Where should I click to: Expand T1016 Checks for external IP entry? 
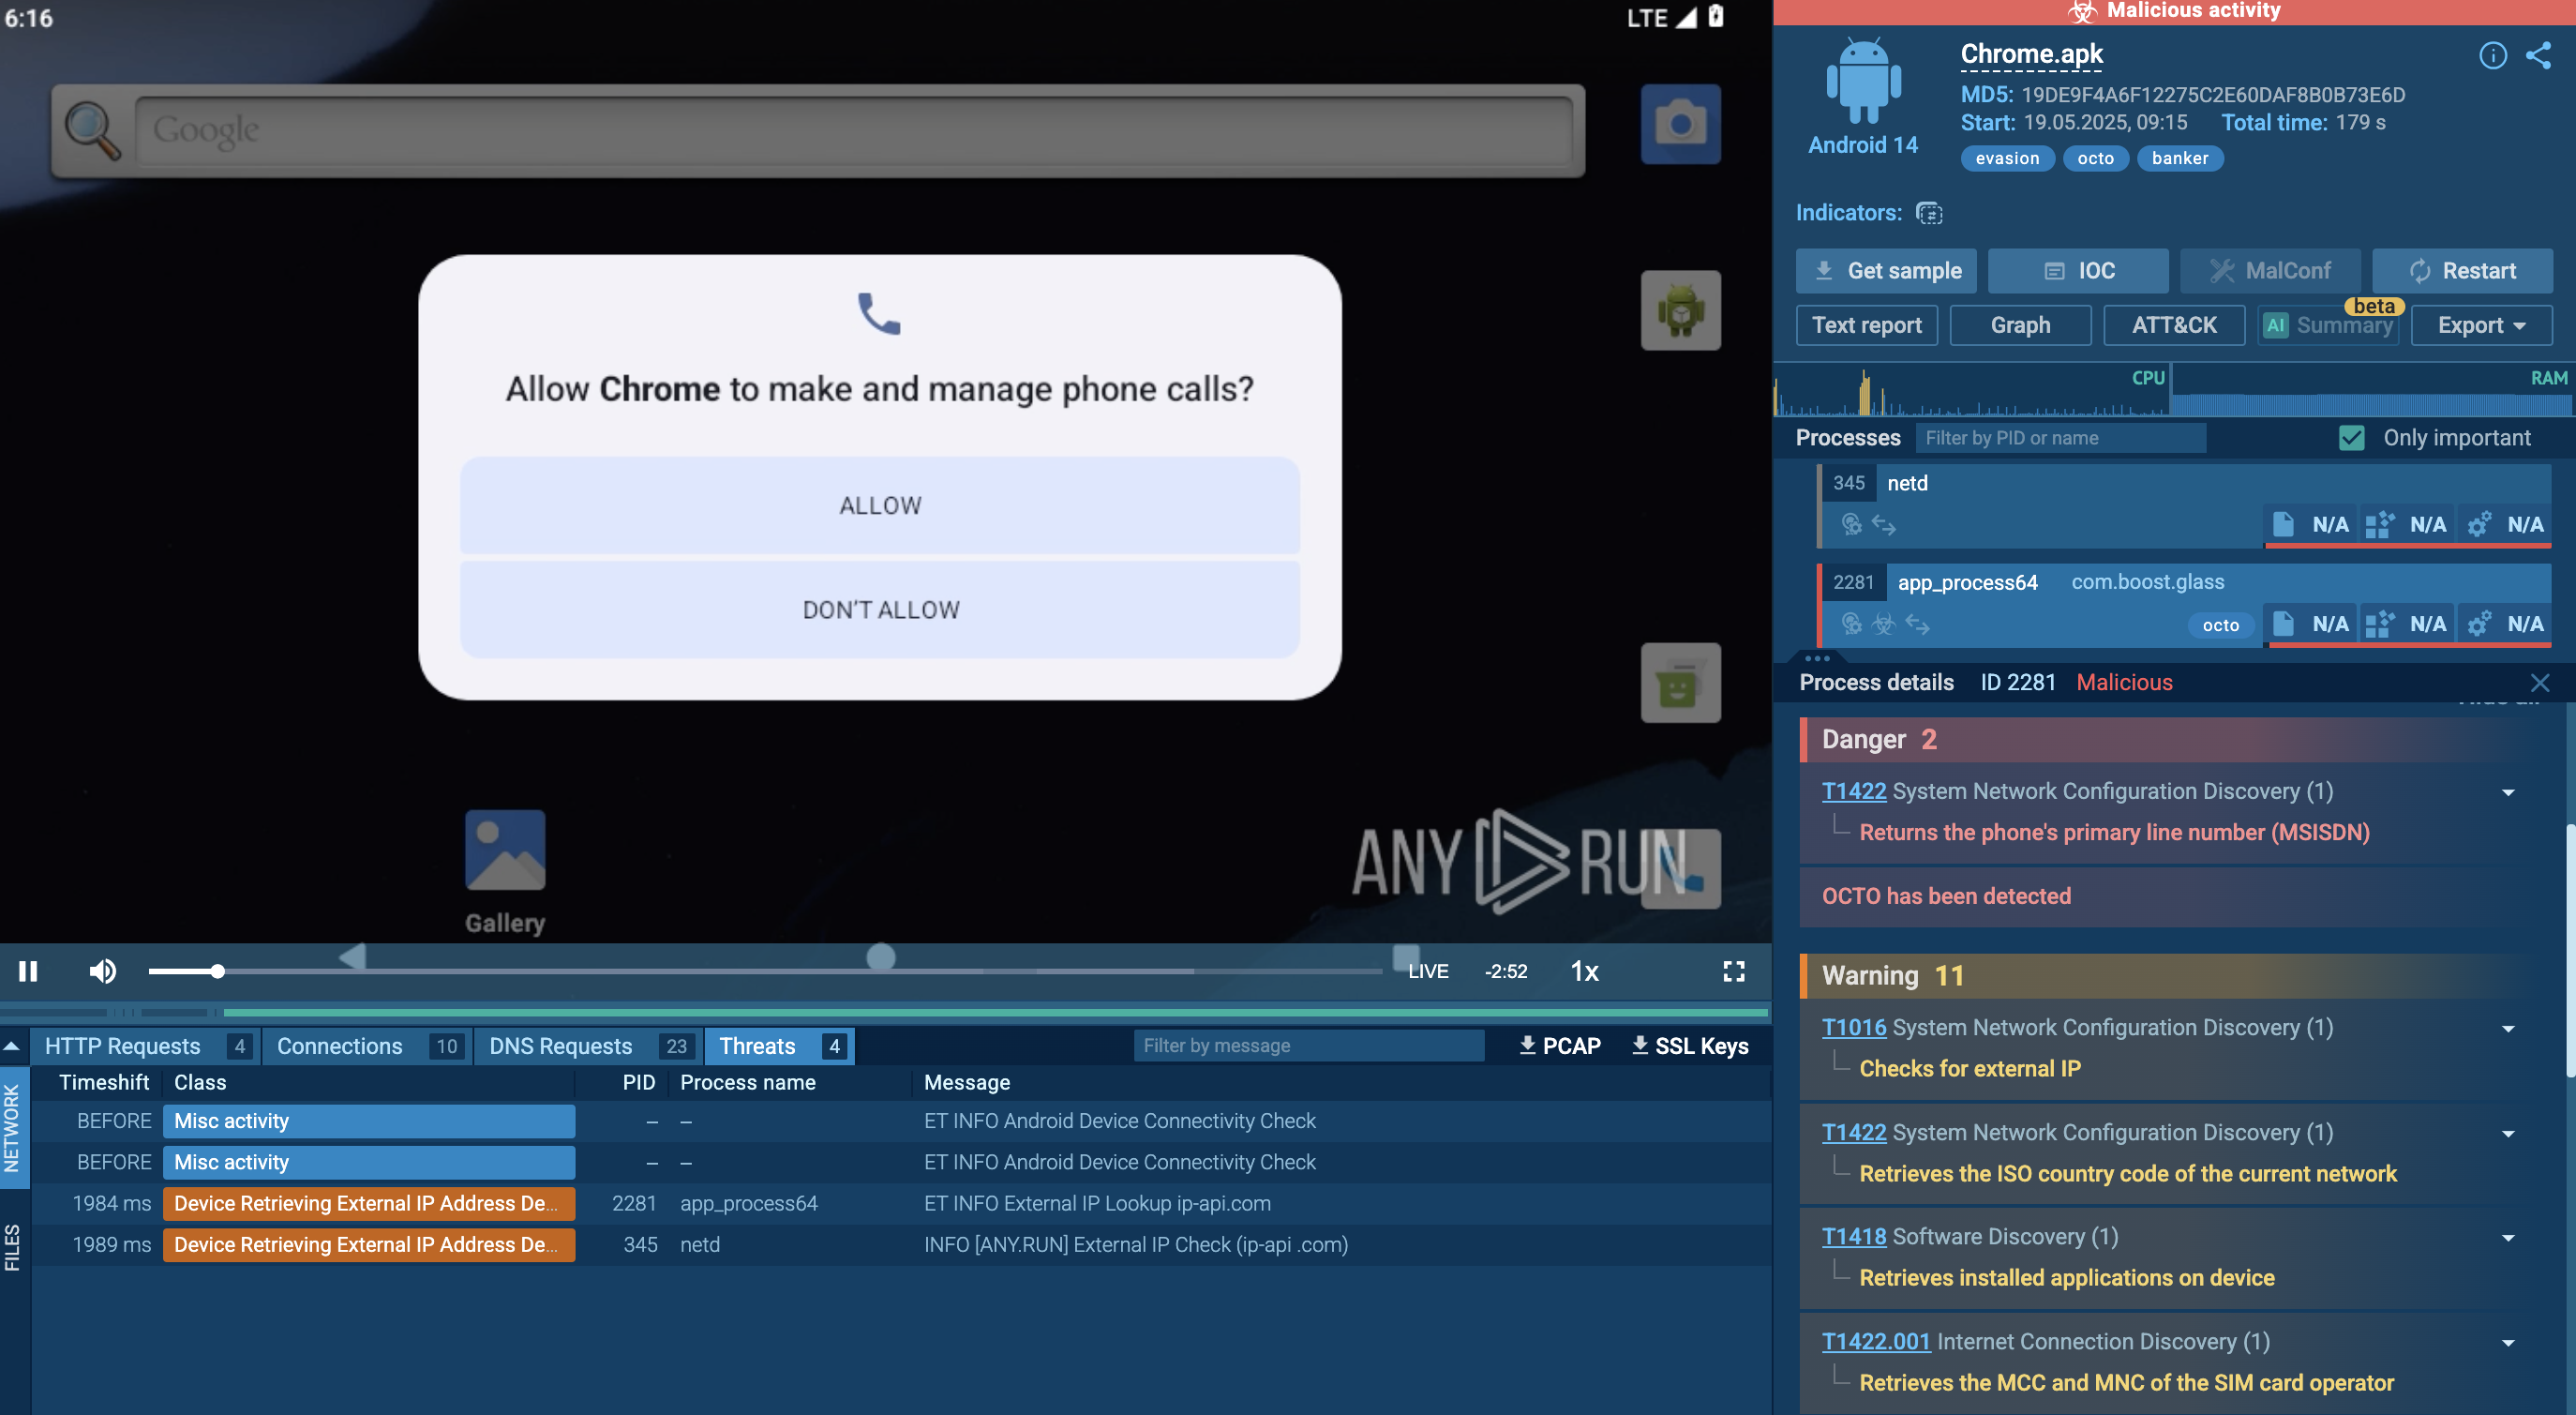[2508, 1029]
